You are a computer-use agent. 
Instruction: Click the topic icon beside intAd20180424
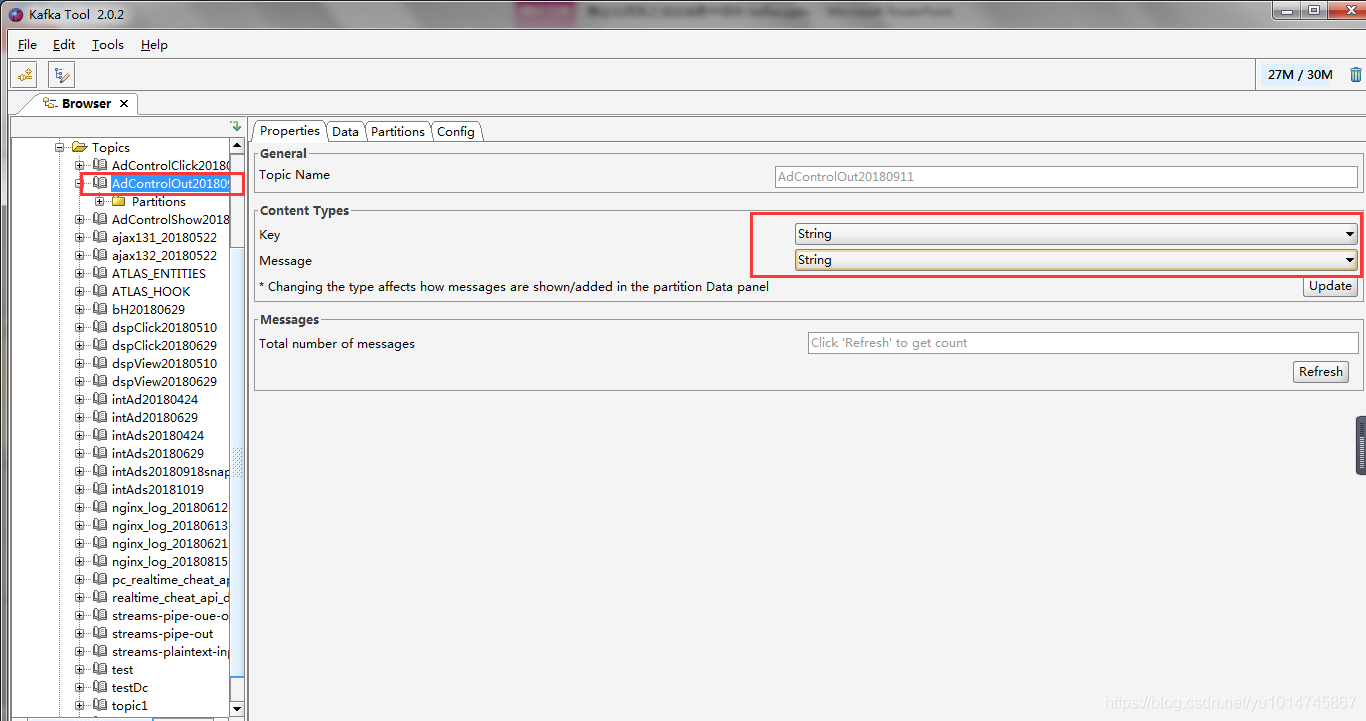coord(100,399)
